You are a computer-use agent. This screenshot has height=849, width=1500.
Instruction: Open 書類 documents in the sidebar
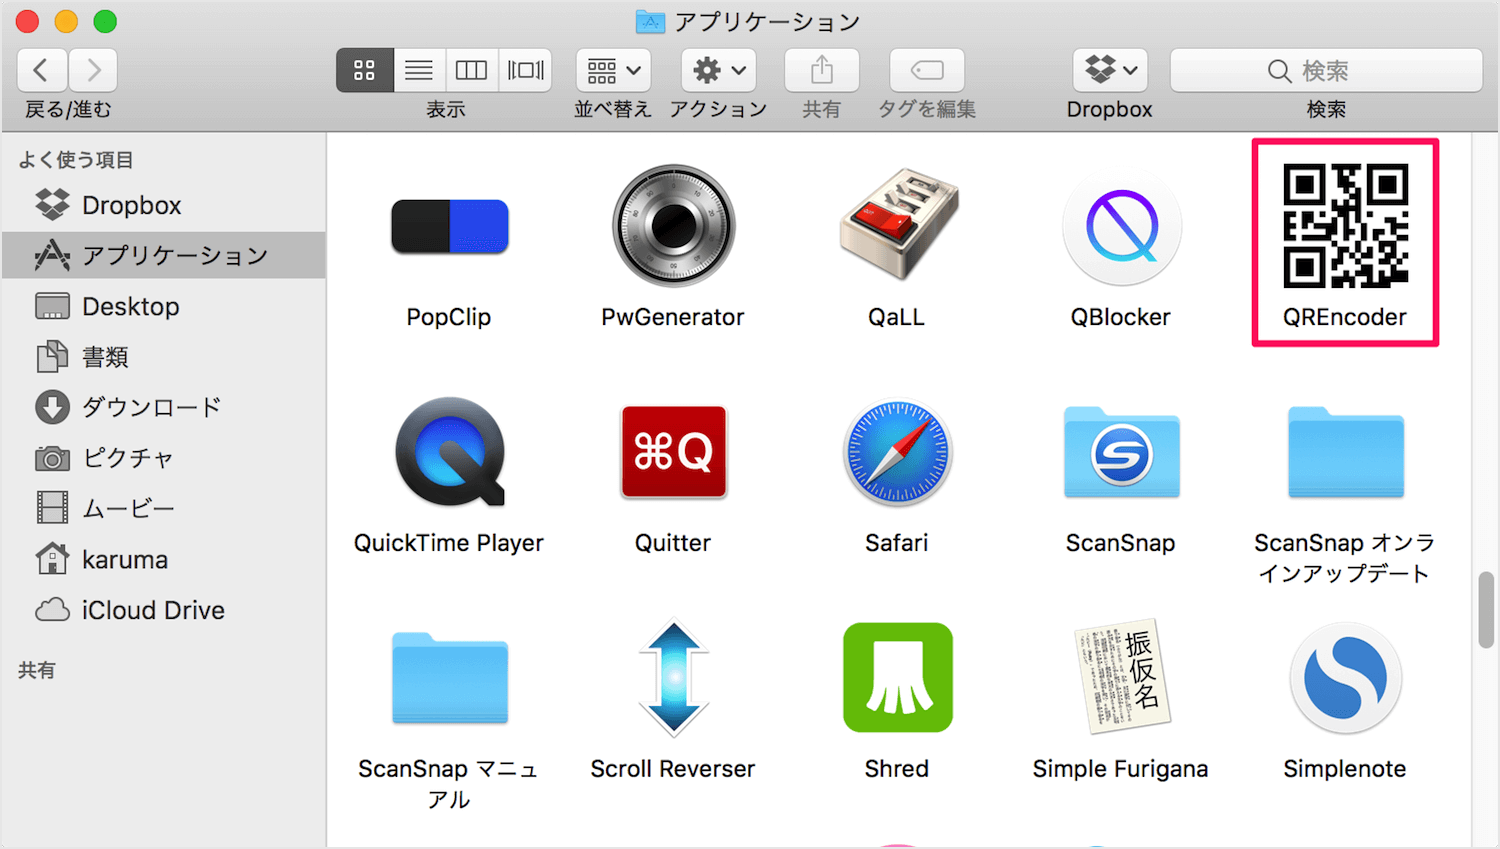tap(164, 357)
